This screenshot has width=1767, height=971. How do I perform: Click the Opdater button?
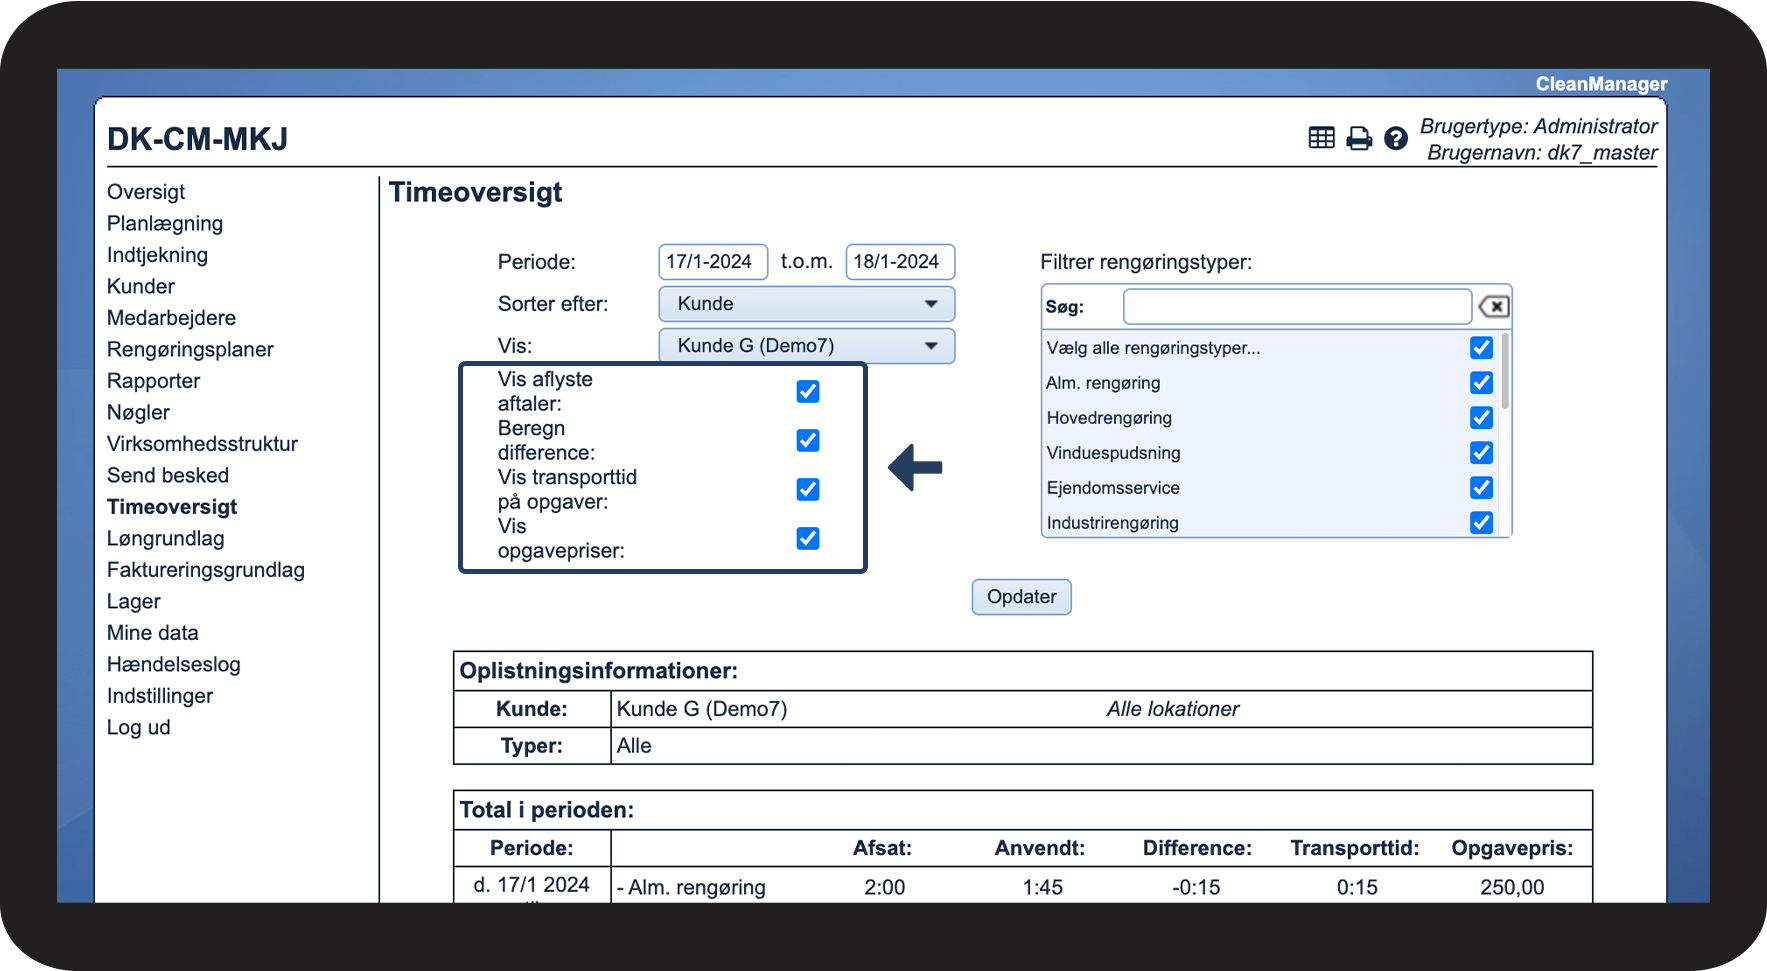tap(1021, 597)
